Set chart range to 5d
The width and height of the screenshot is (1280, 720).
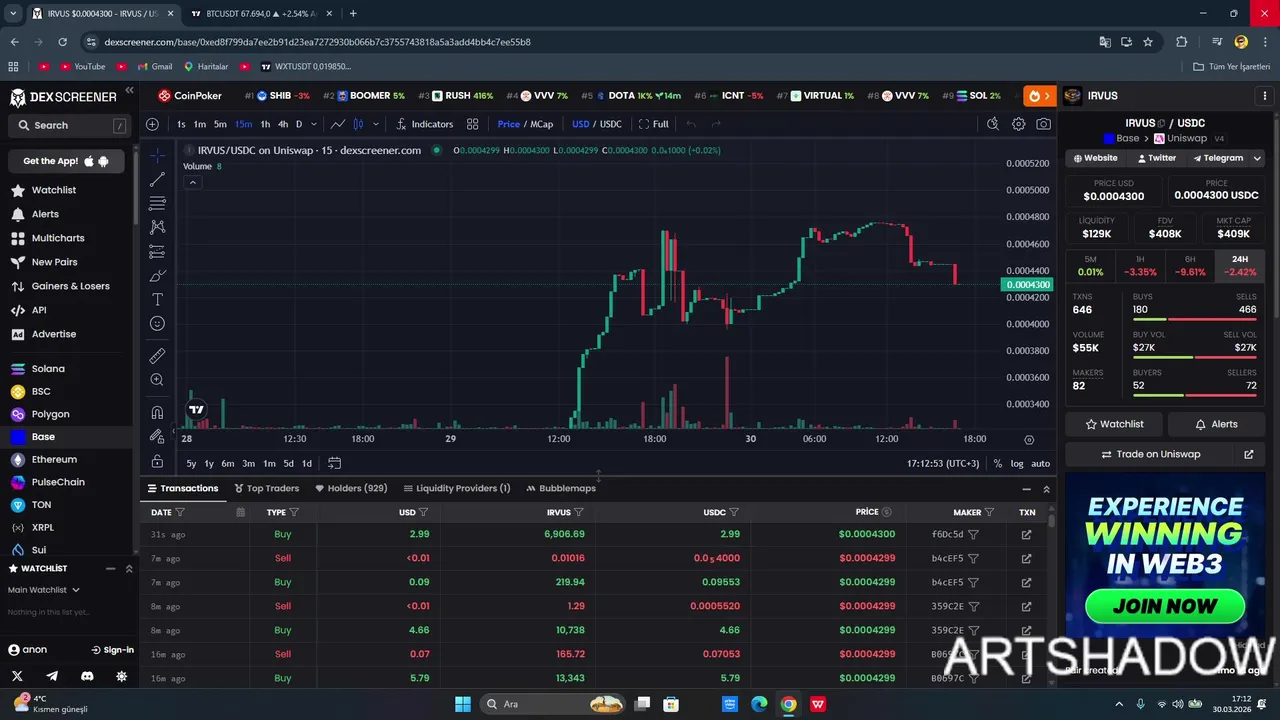tap(288, 463)
